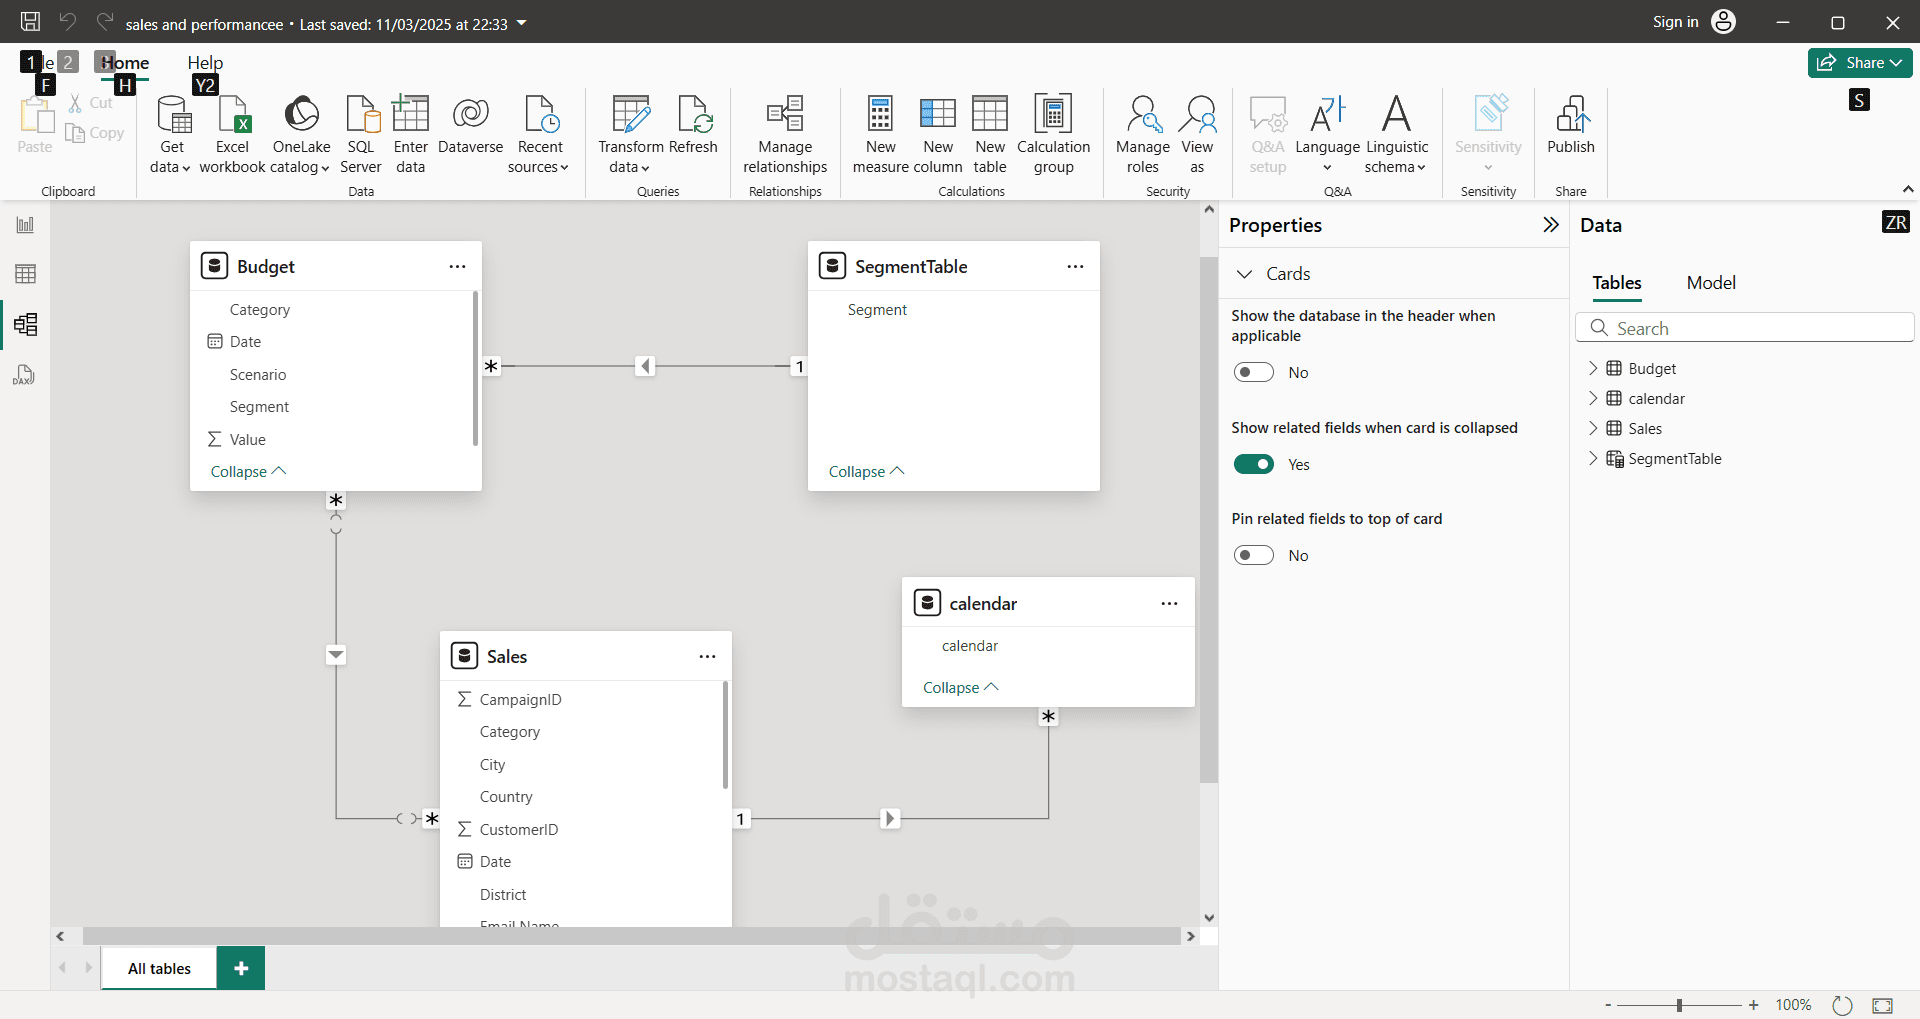Click the Share button
The height and width of the screenshot is (1019, 1920).
[1860, 63]
